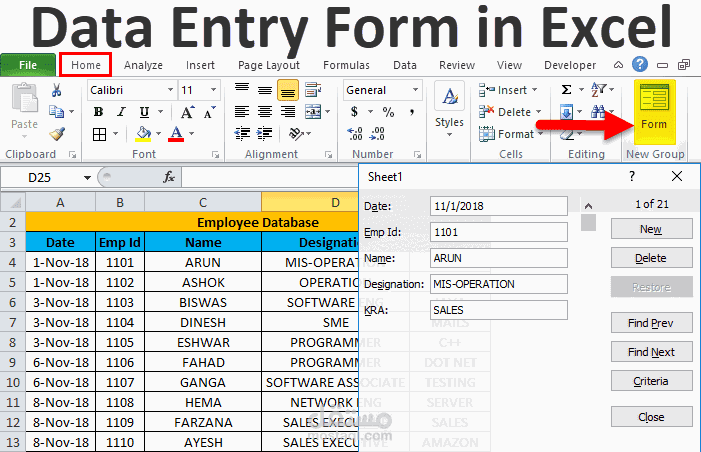This screenshot has height=452, width=701.
Task: Open the File tab
Action: [x=28, y=65]
